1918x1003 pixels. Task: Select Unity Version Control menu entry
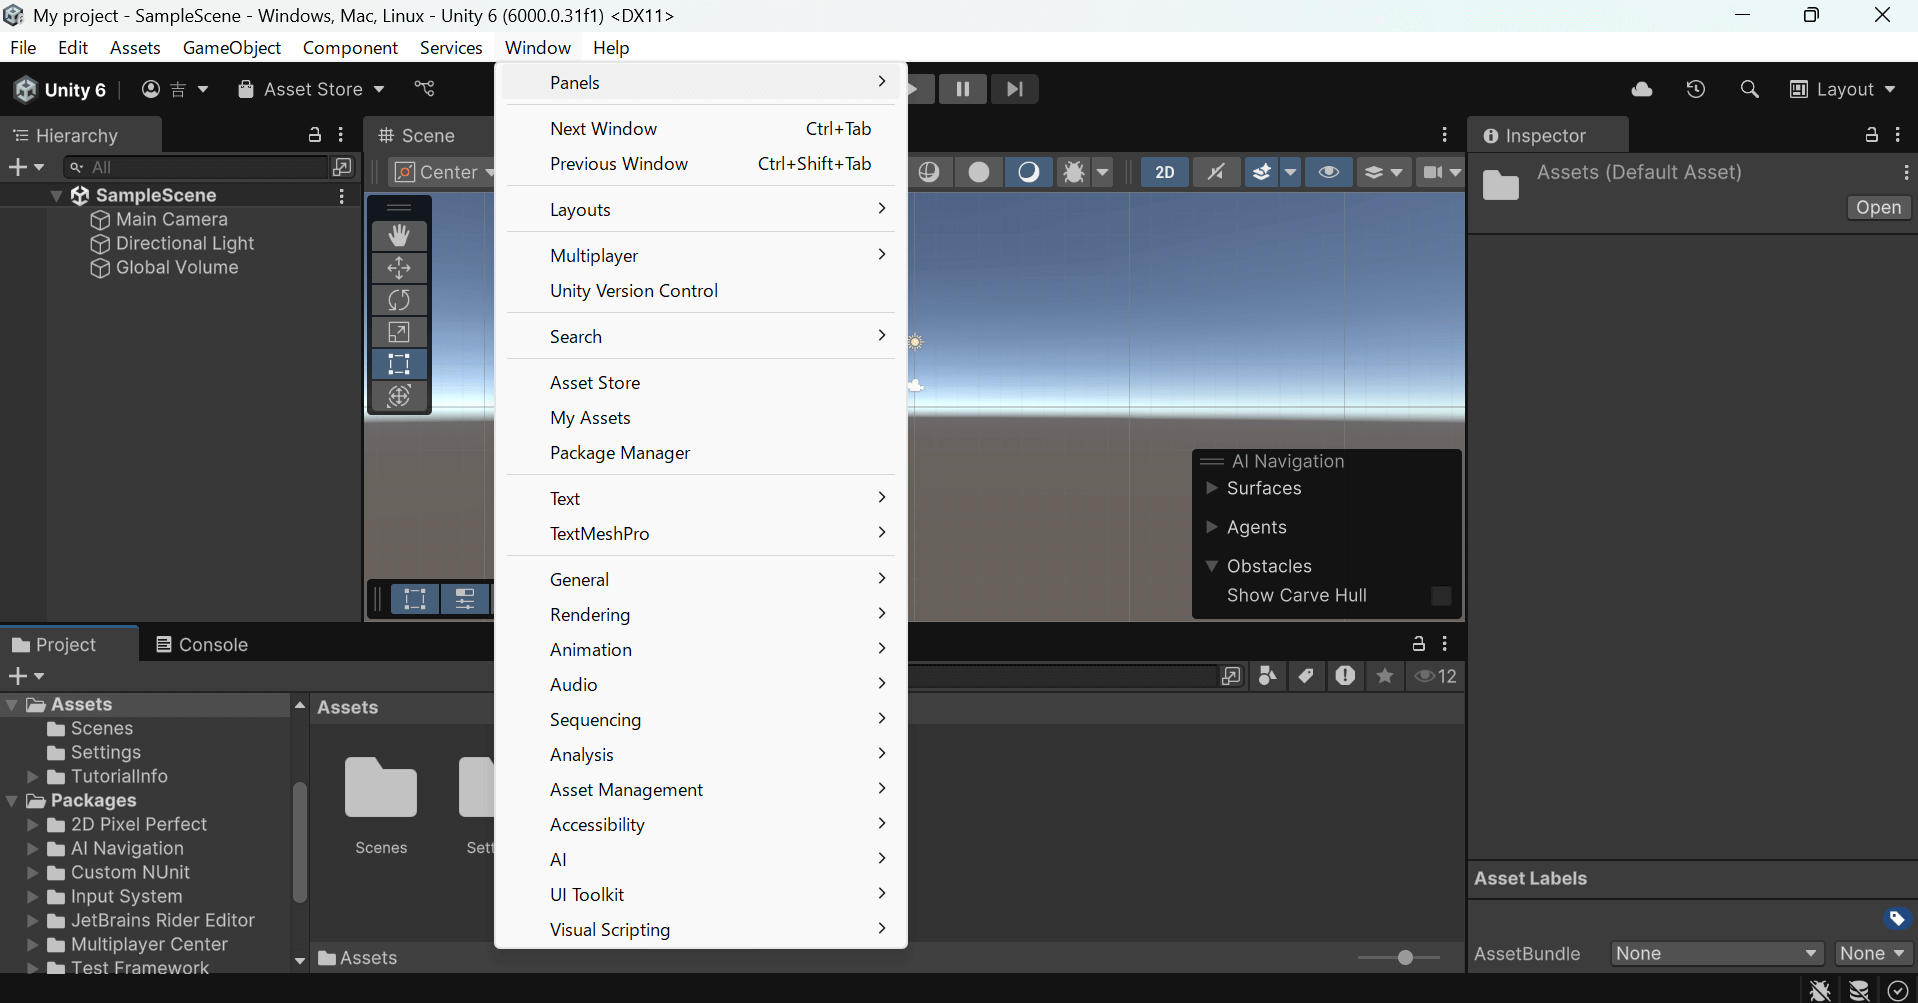[x=700, y=291]
